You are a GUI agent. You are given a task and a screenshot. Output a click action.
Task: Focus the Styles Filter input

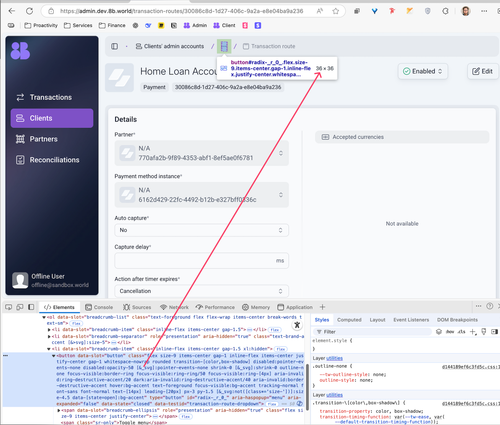(372, 332)
